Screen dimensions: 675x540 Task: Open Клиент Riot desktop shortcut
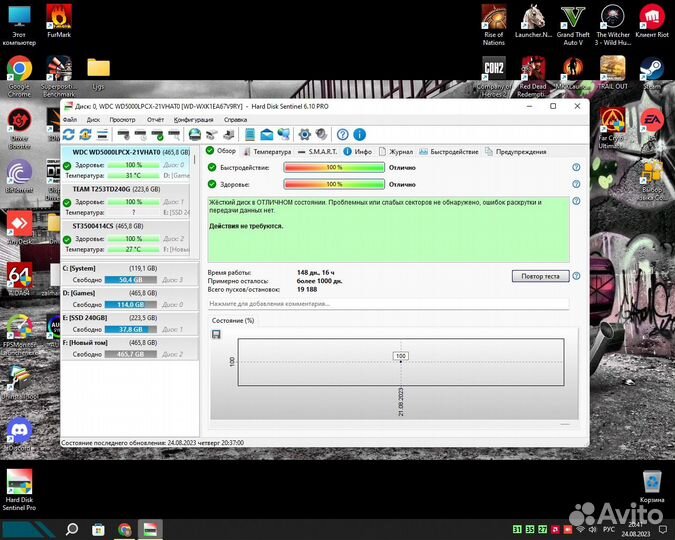coord(652,22)
